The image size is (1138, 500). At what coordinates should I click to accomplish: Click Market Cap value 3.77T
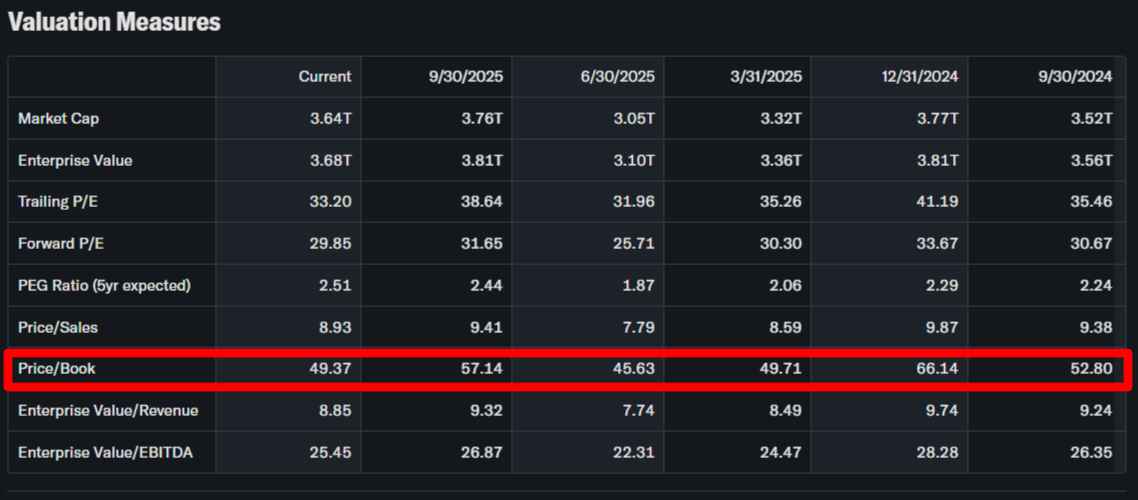[938, 118]
